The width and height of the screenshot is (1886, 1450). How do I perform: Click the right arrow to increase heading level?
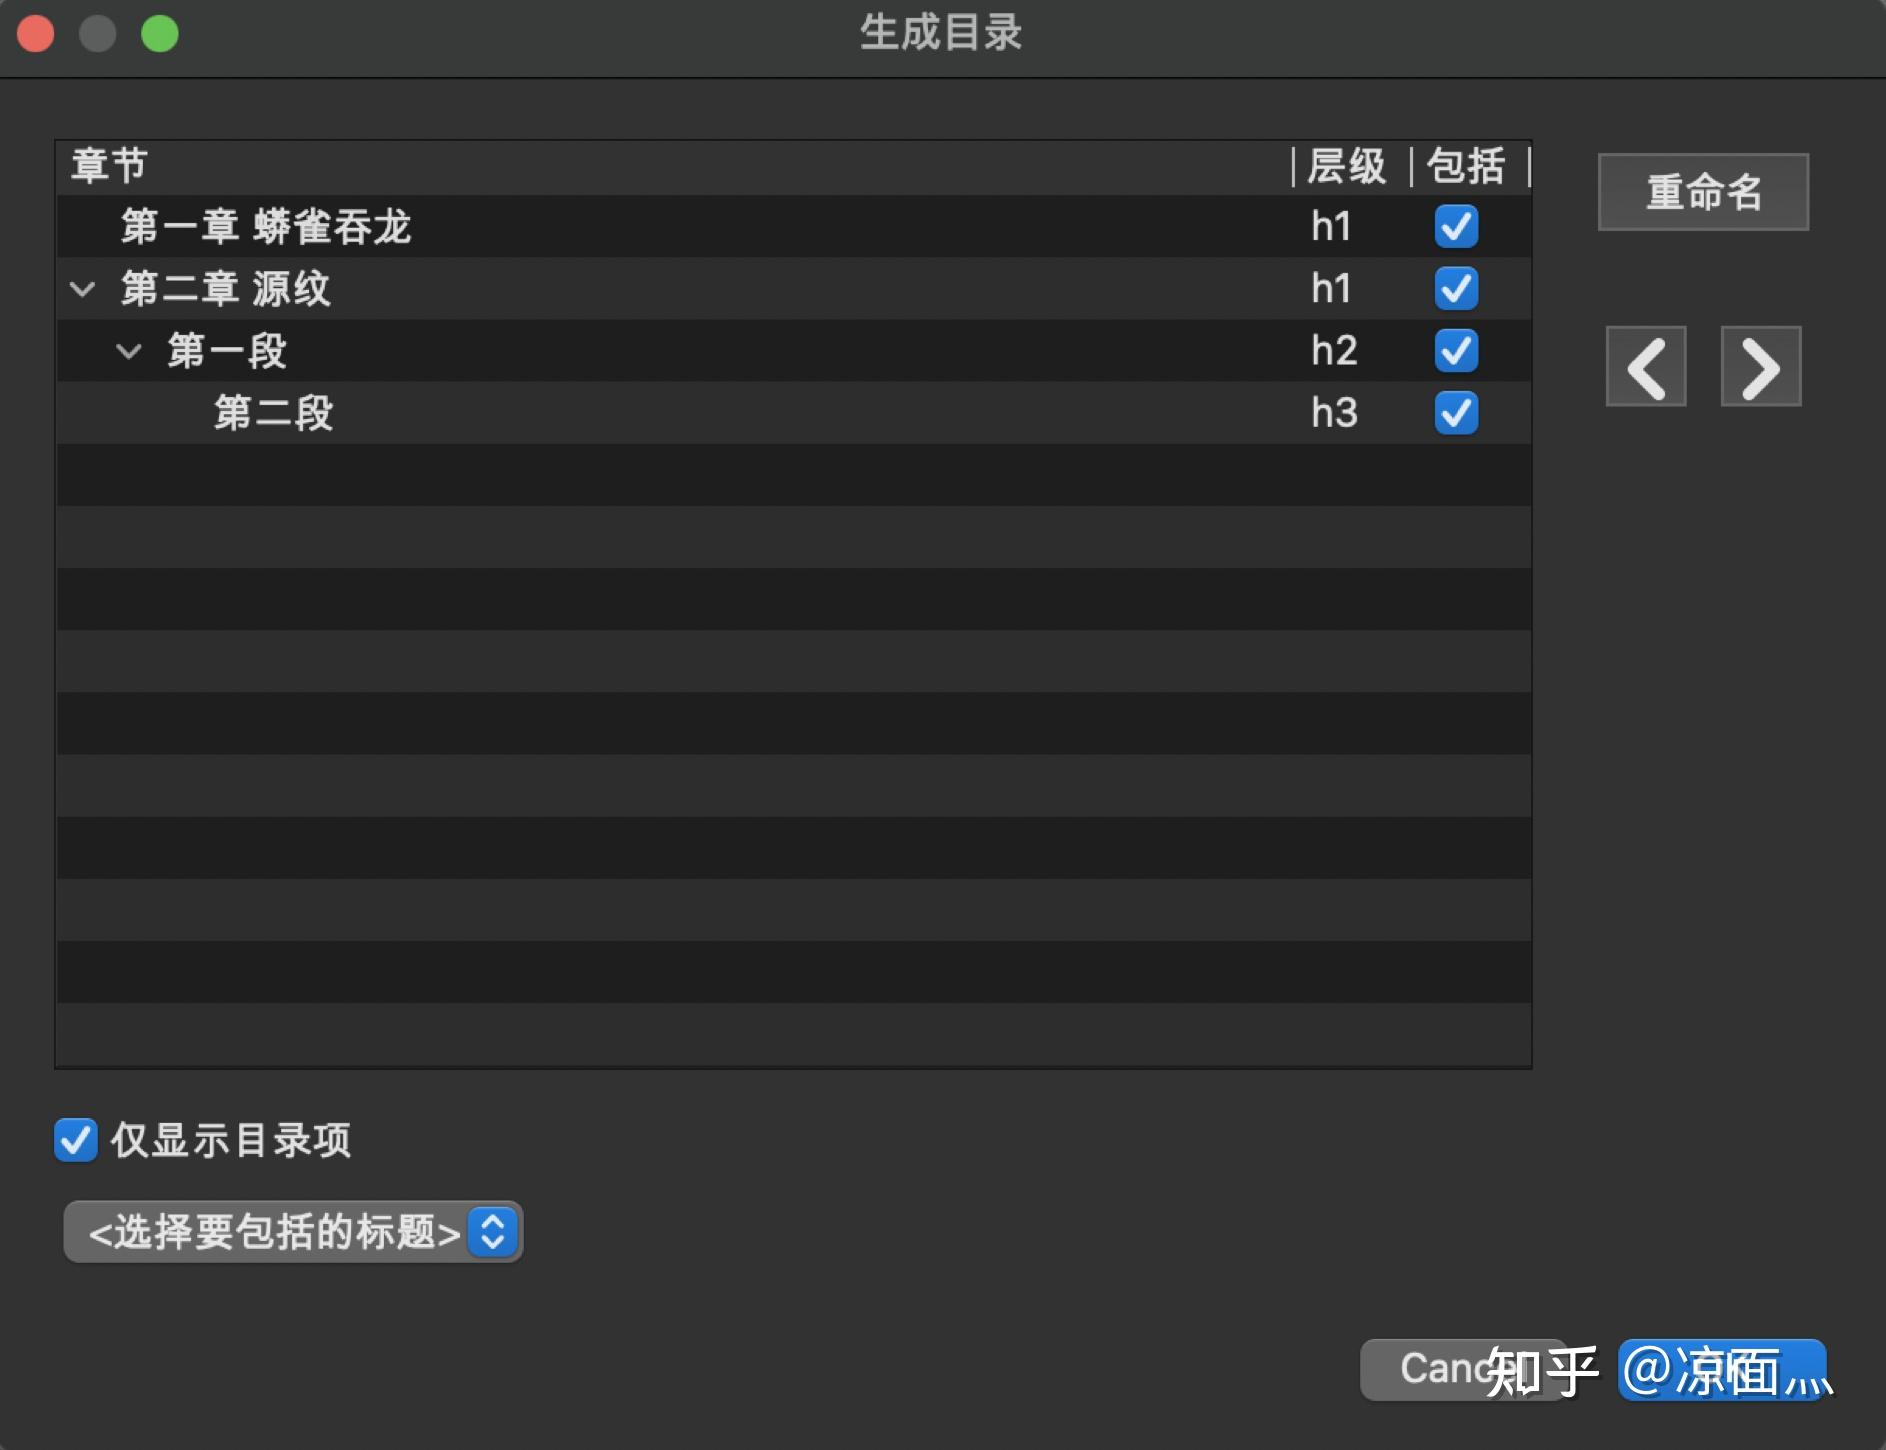pos(1760,367)
